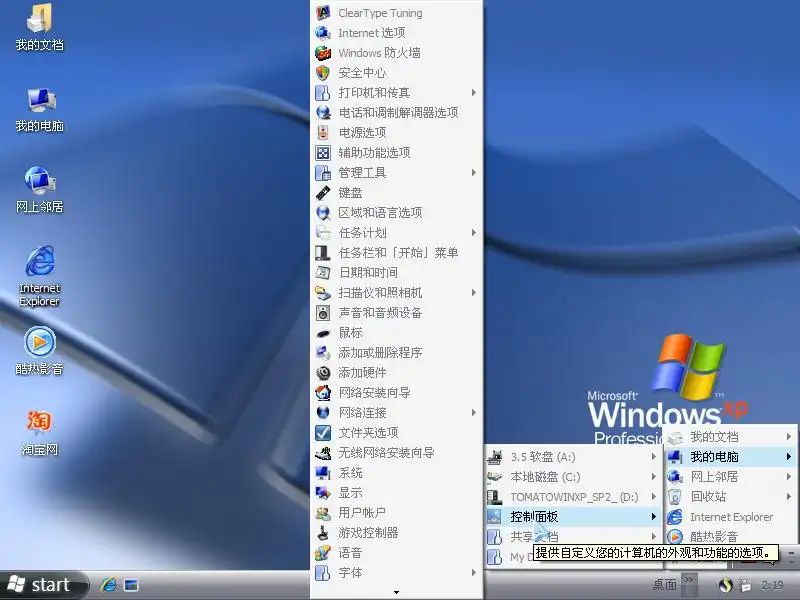Open 共享文档 menu entry
This screenshot has height=600, width=800.
(x=573, y=537)
